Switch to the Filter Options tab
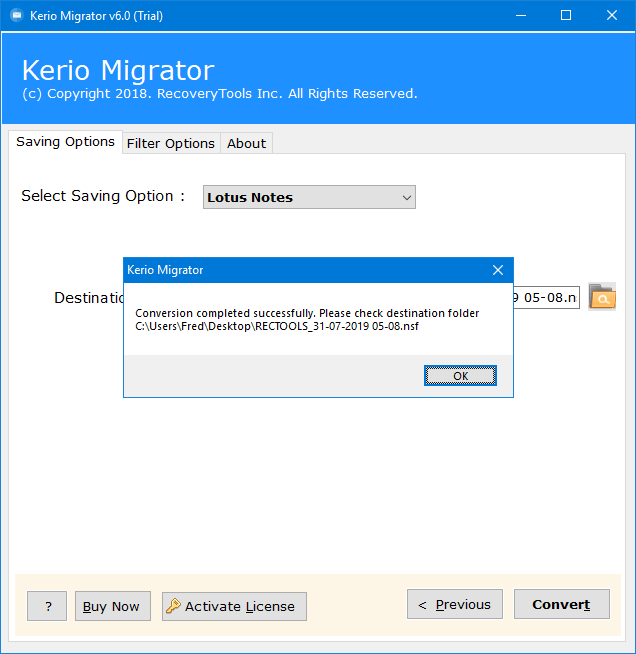 pos(171,143)
